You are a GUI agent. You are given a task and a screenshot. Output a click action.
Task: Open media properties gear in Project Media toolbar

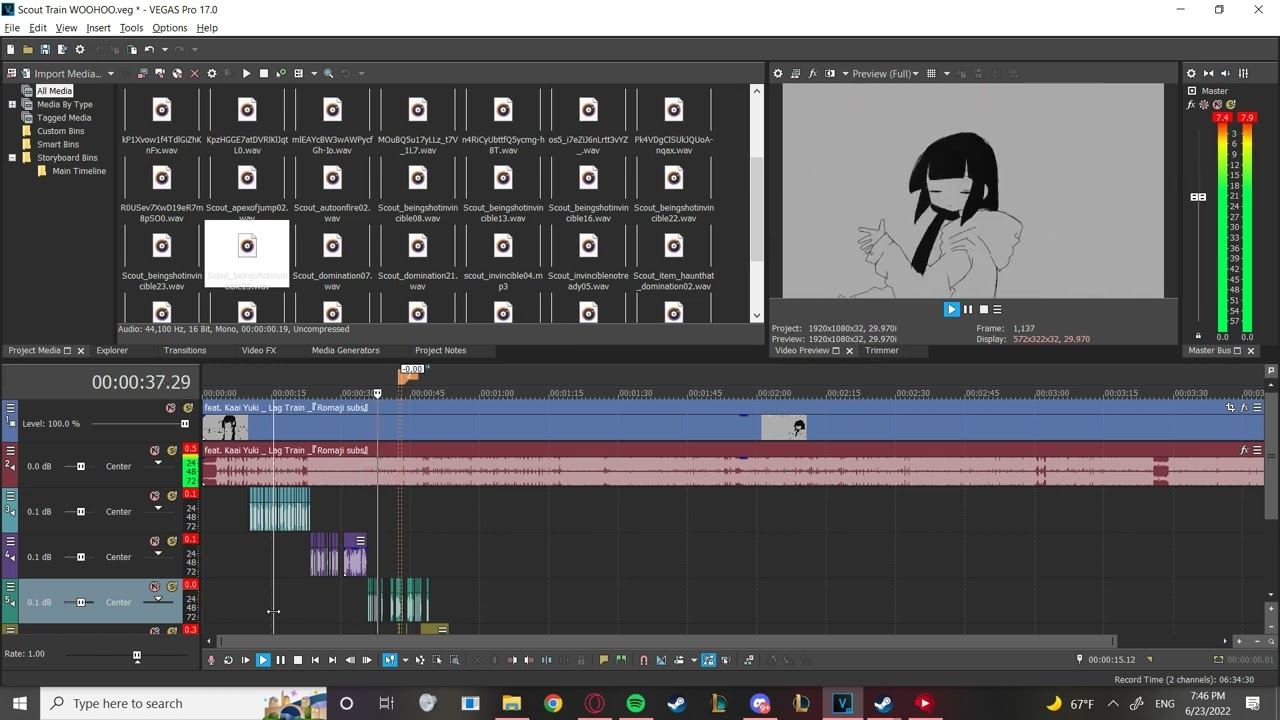211,73
